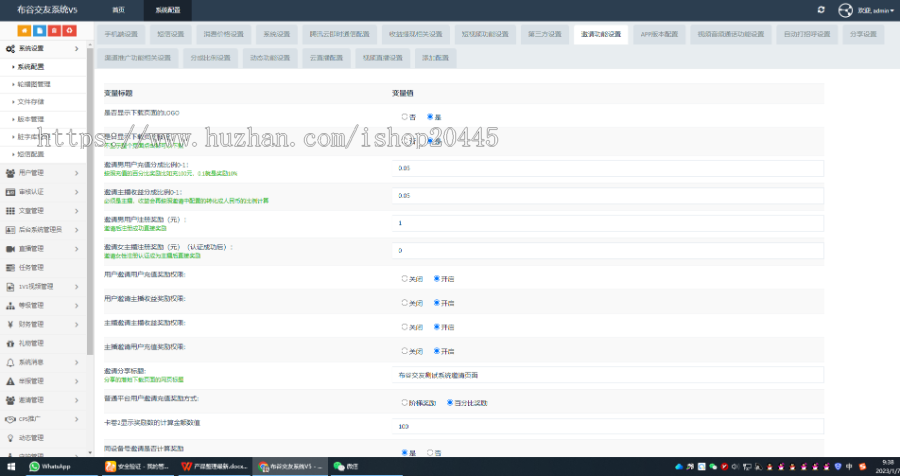Open the Windows Start menu
900x476 pixels.
coord(10,466)
